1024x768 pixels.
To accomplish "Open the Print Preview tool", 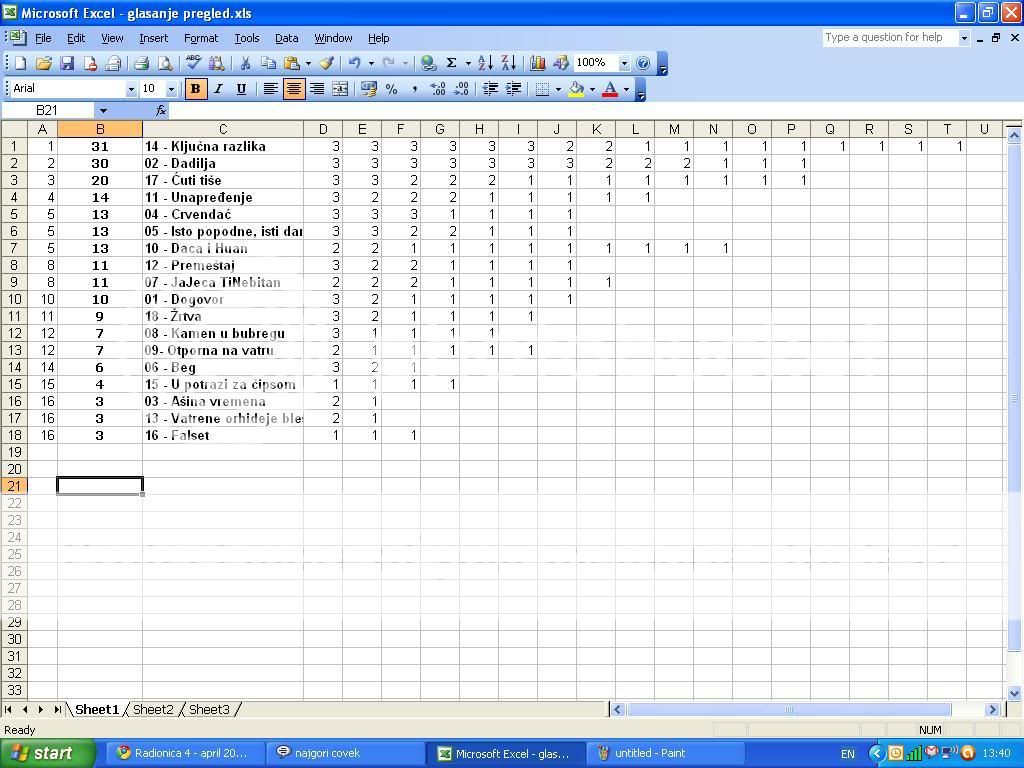I will 165,63.
